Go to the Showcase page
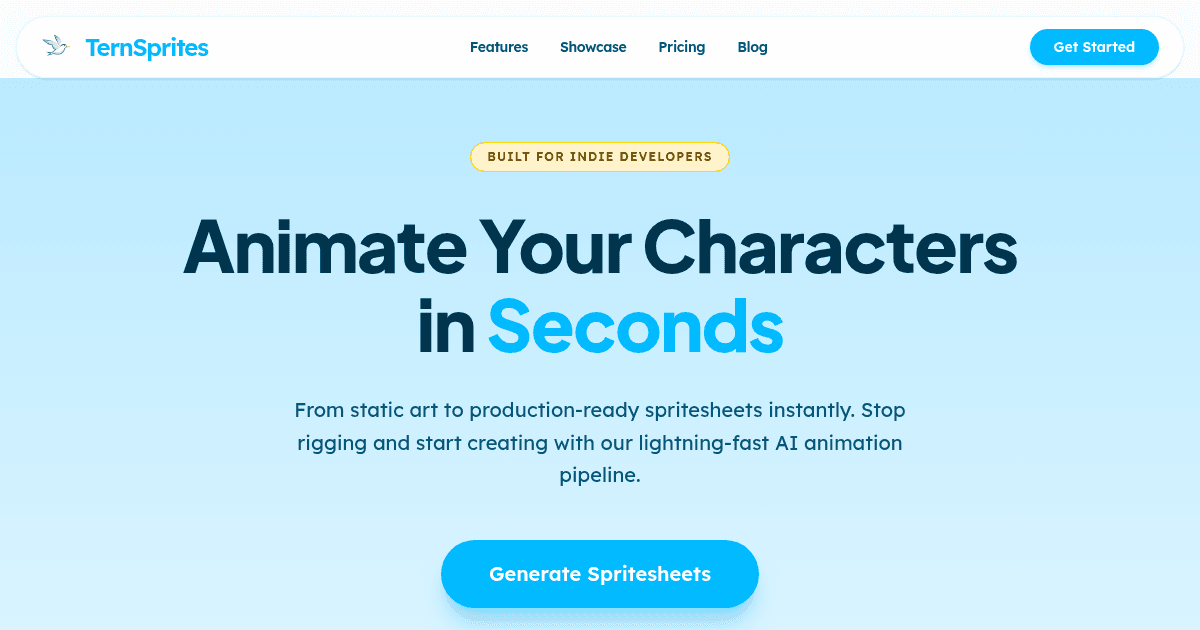The image size is (1200, 630). click(593, 47)
